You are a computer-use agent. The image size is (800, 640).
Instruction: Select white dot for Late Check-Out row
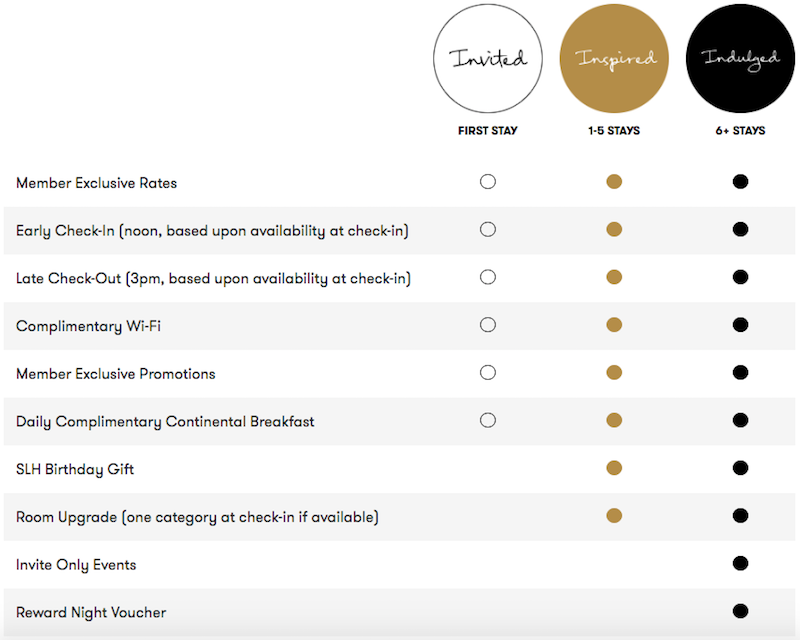(x=488, y=277)
